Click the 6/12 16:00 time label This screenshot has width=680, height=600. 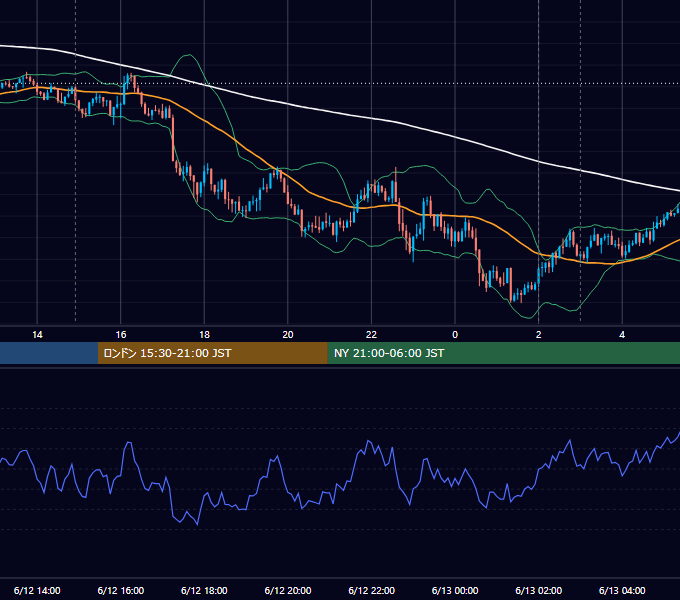coord(121,590)
